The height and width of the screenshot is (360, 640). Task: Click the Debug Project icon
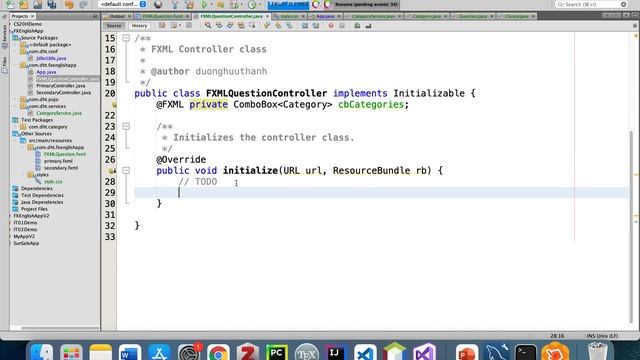tap(220, 5)
